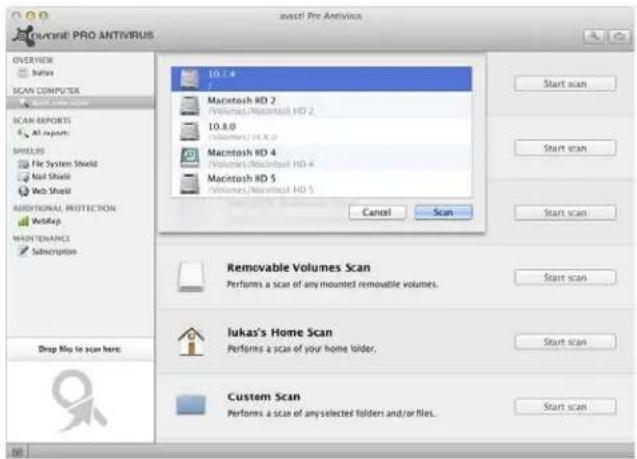Start the lukas's Home Scan
The width and height of the screenshot is (637, 459).
point(565,342)
